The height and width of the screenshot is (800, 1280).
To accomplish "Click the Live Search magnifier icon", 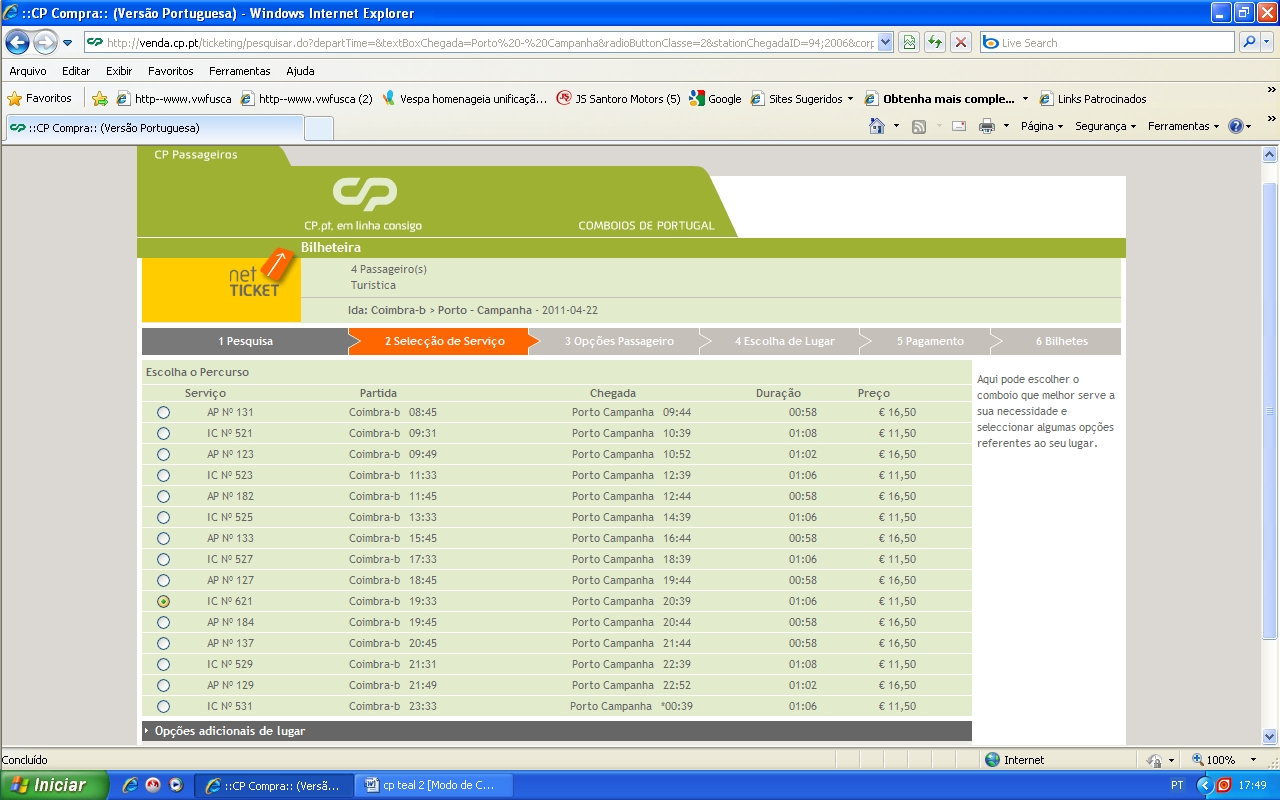I will point(1249,43).
